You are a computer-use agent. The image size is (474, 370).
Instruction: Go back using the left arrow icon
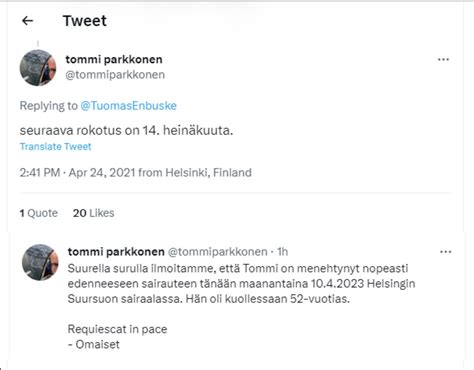click(27, 21)
